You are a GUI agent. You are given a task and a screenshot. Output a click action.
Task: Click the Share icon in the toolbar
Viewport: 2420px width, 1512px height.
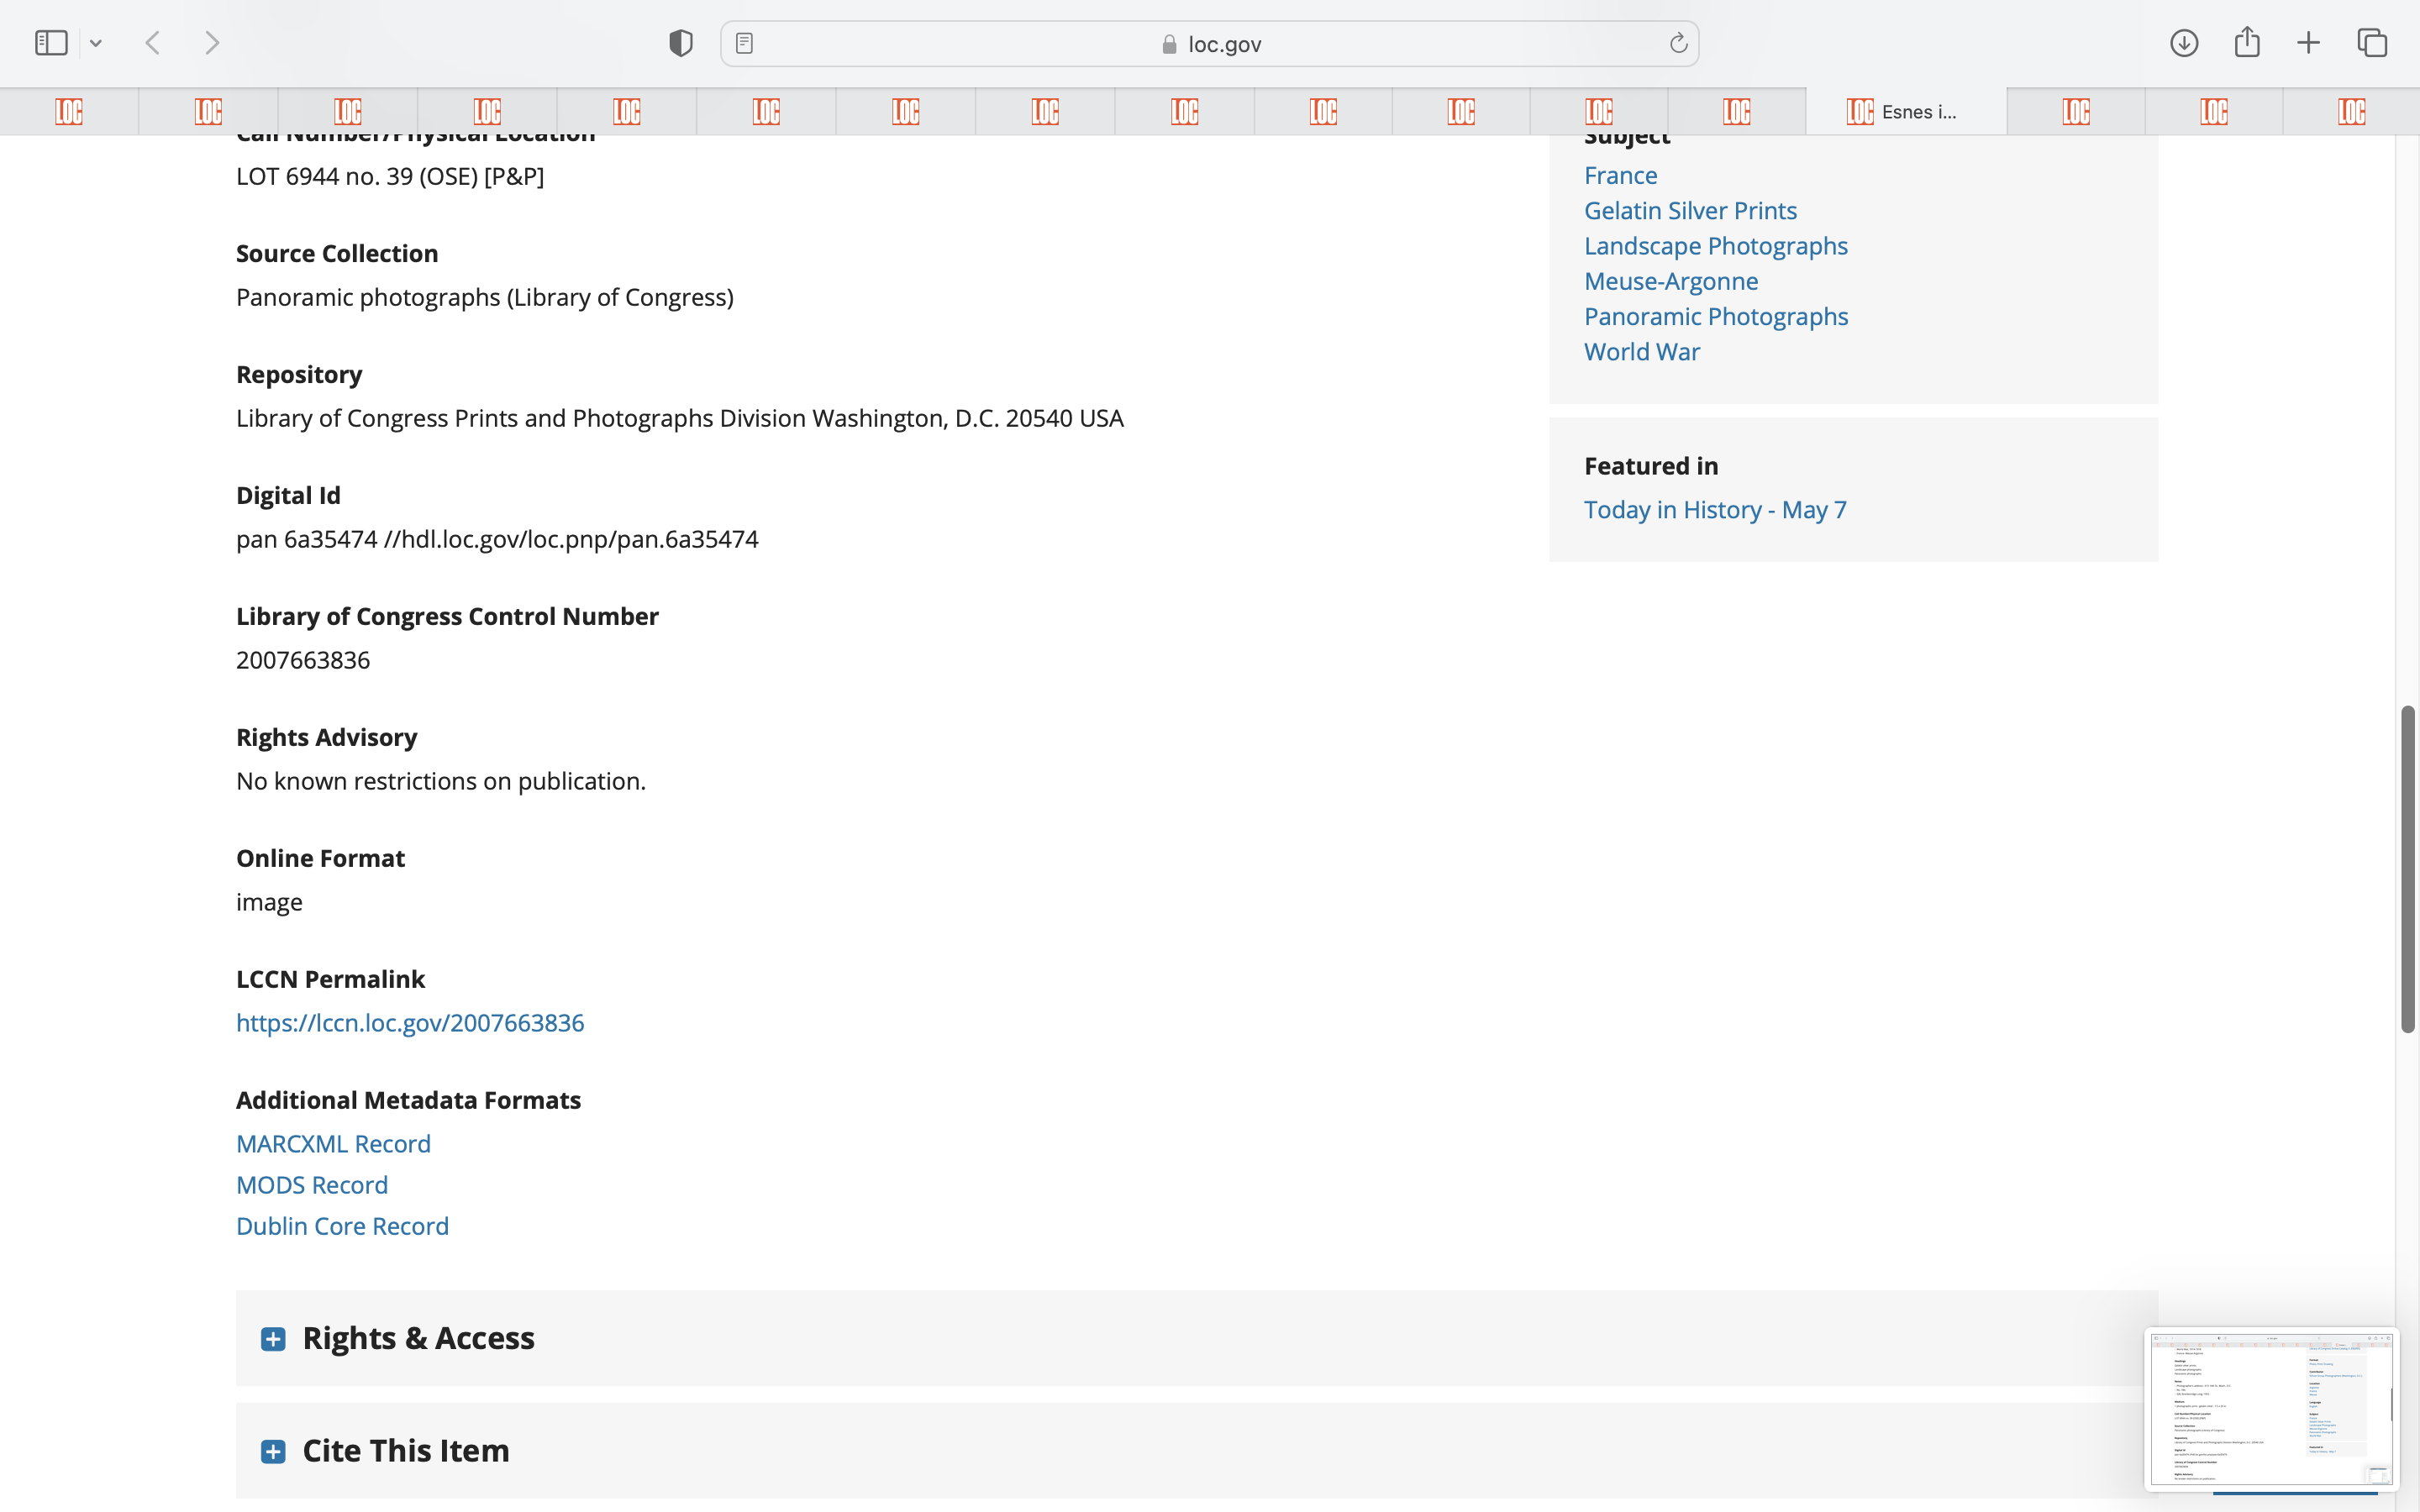(2247, 43)
